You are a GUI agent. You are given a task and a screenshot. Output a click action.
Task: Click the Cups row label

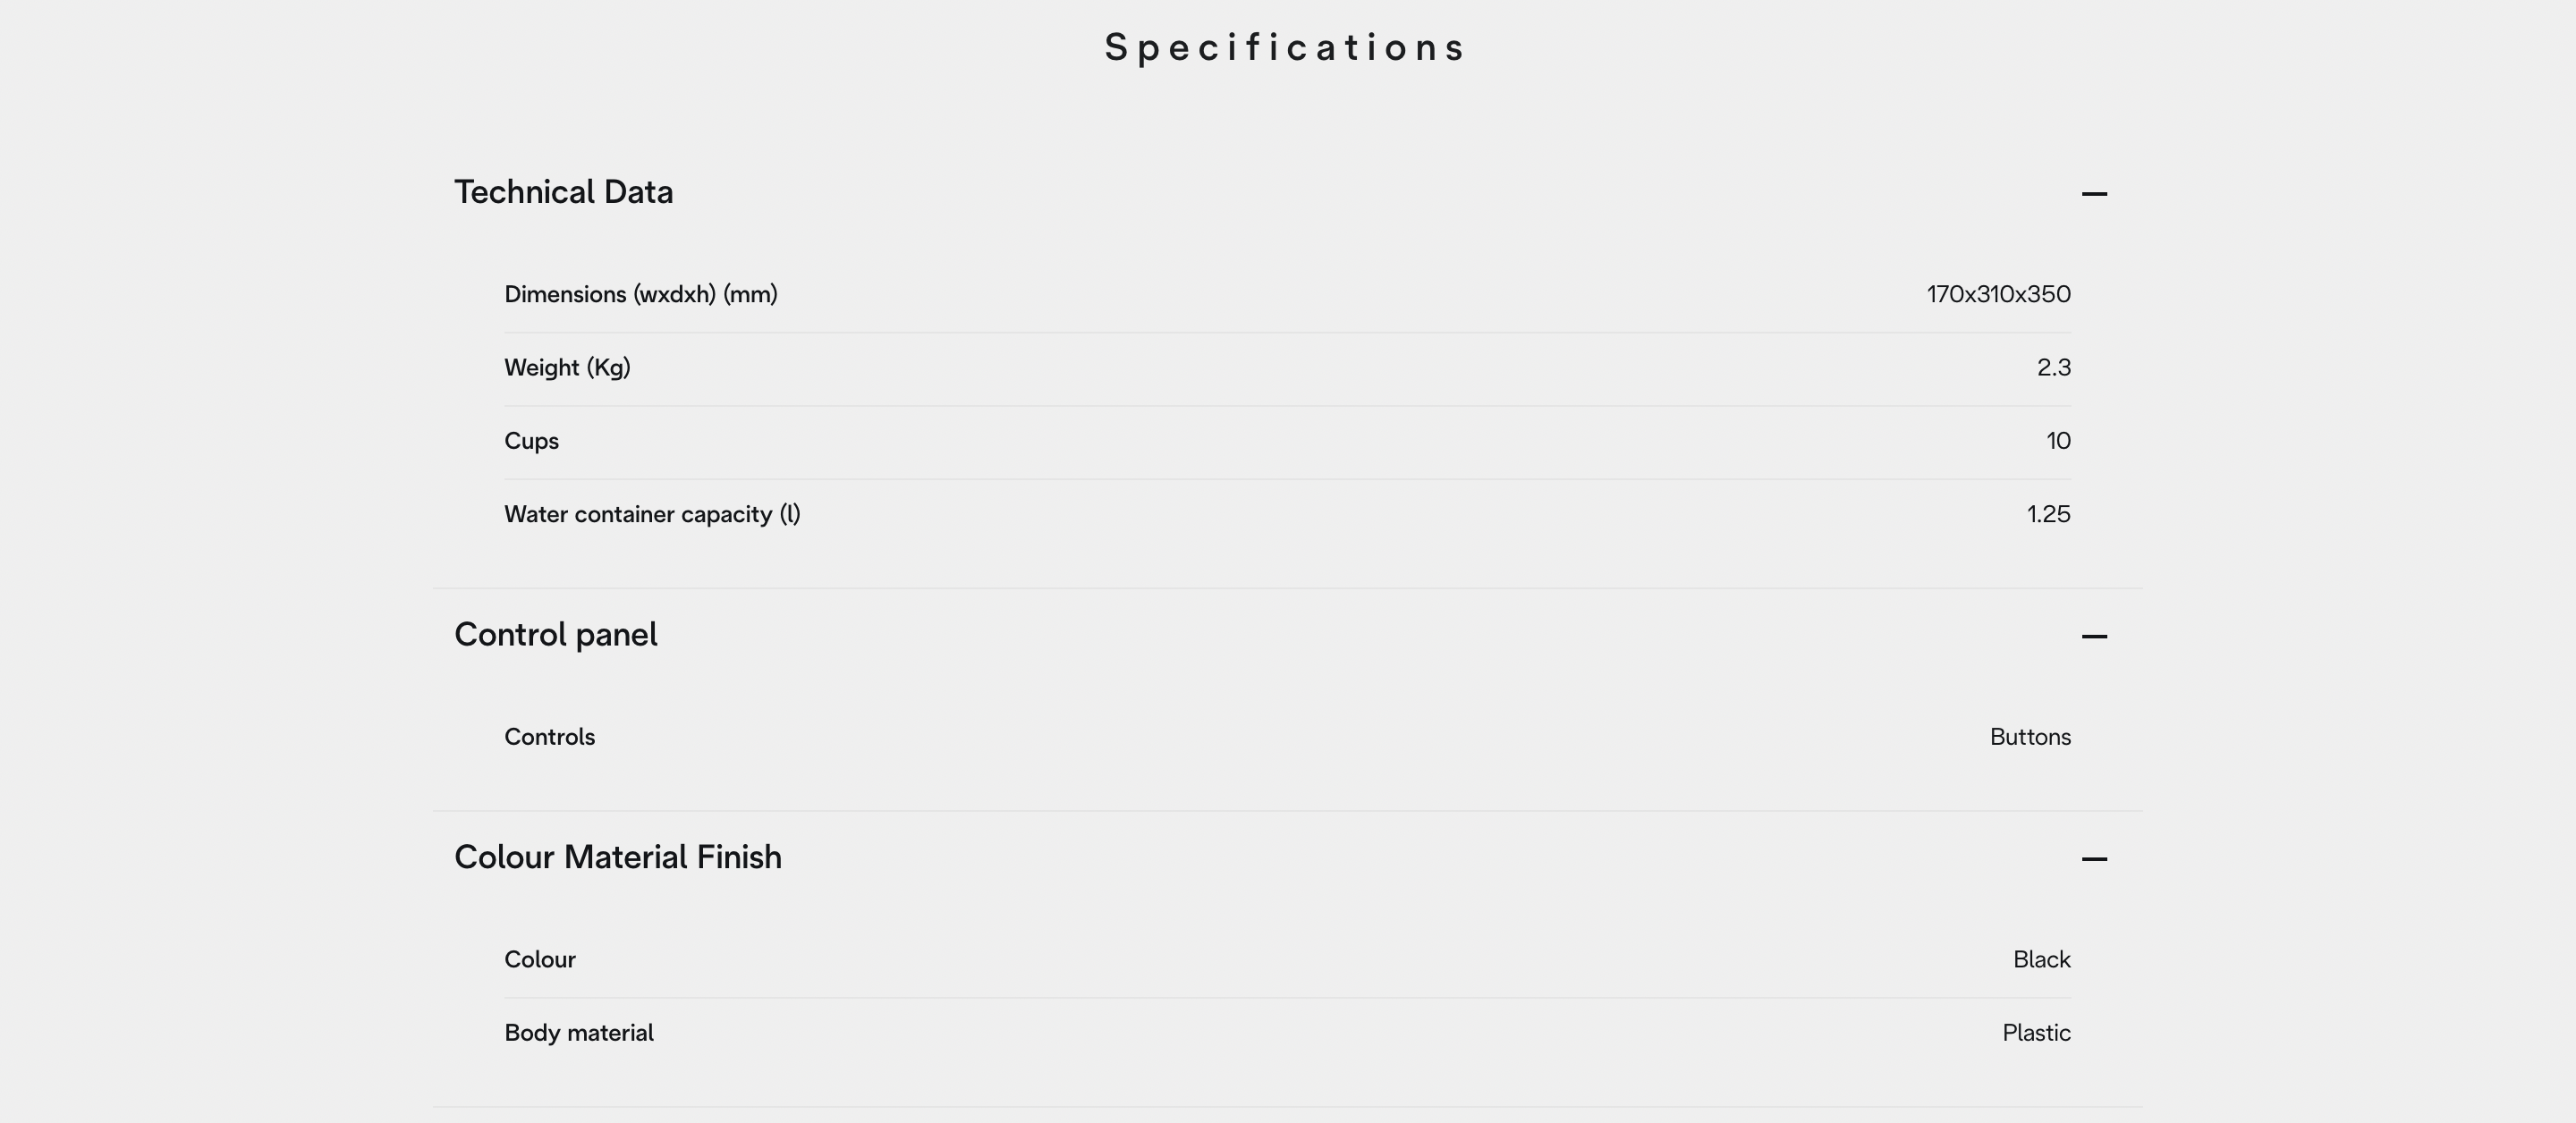pyautogui.click(x=531, y=441)
